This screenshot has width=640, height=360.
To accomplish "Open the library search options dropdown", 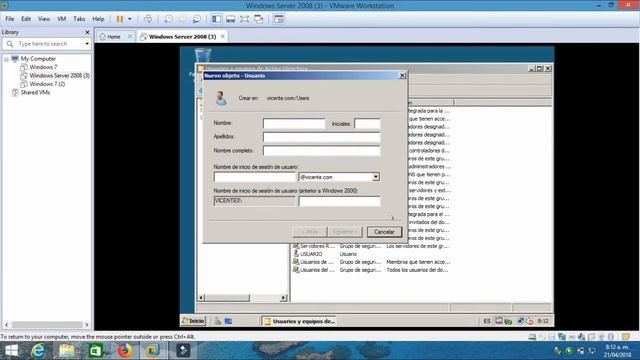I will coord(87,44).
